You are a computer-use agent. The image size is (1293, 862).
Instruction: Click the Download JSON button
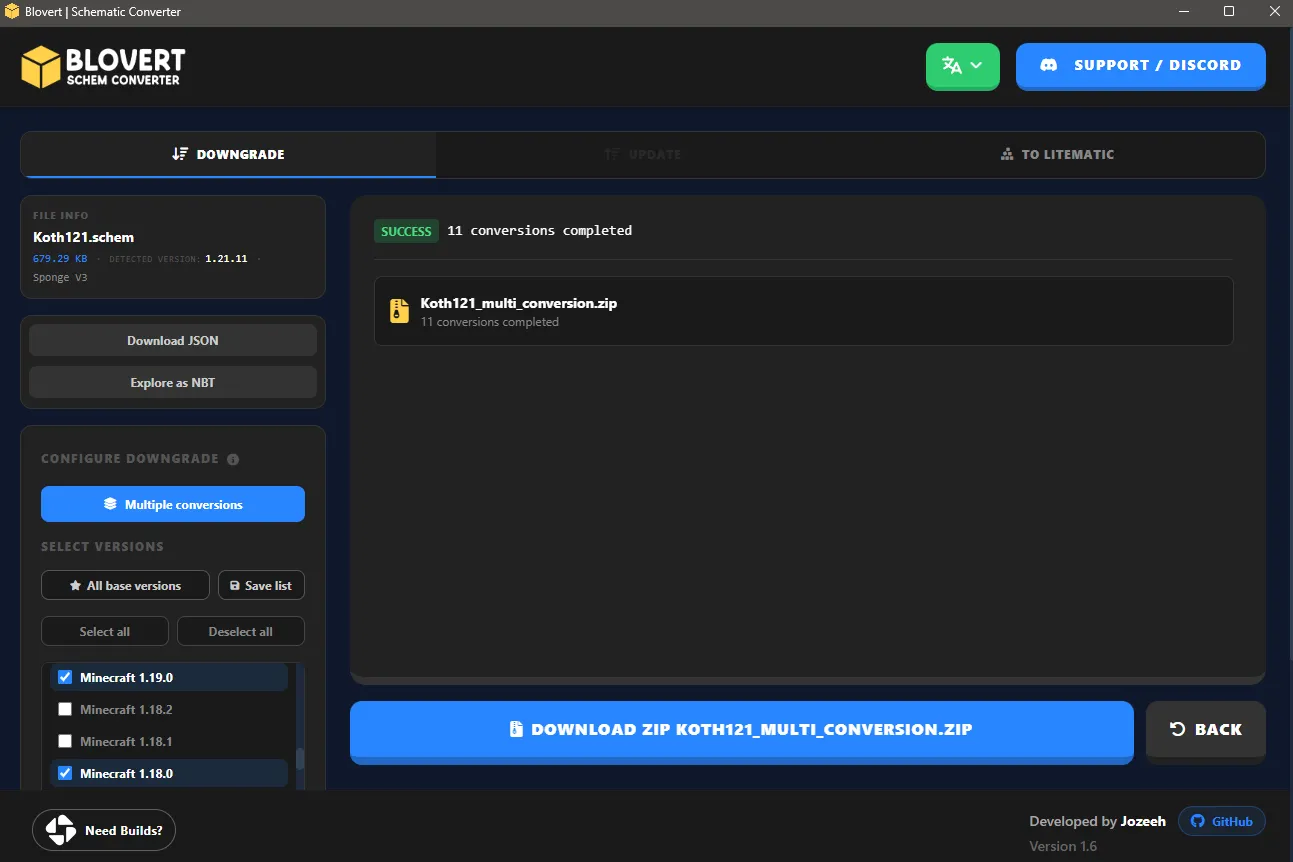click(x=173, y=340)
